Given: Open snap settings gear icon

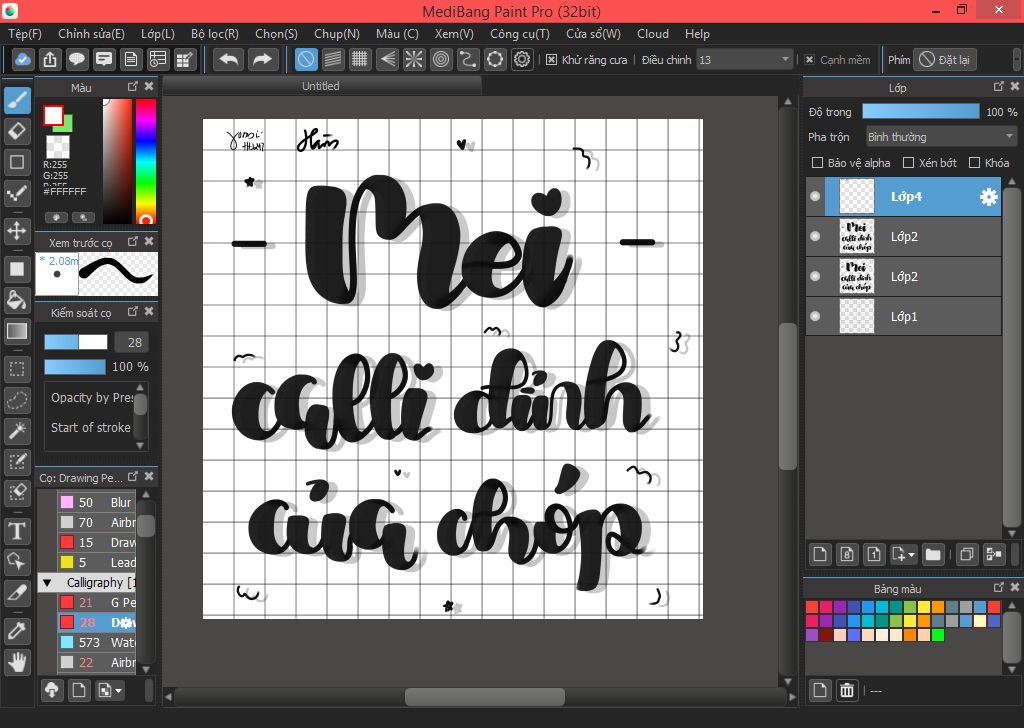Looking at the screenshot, I should click(522, 59).
